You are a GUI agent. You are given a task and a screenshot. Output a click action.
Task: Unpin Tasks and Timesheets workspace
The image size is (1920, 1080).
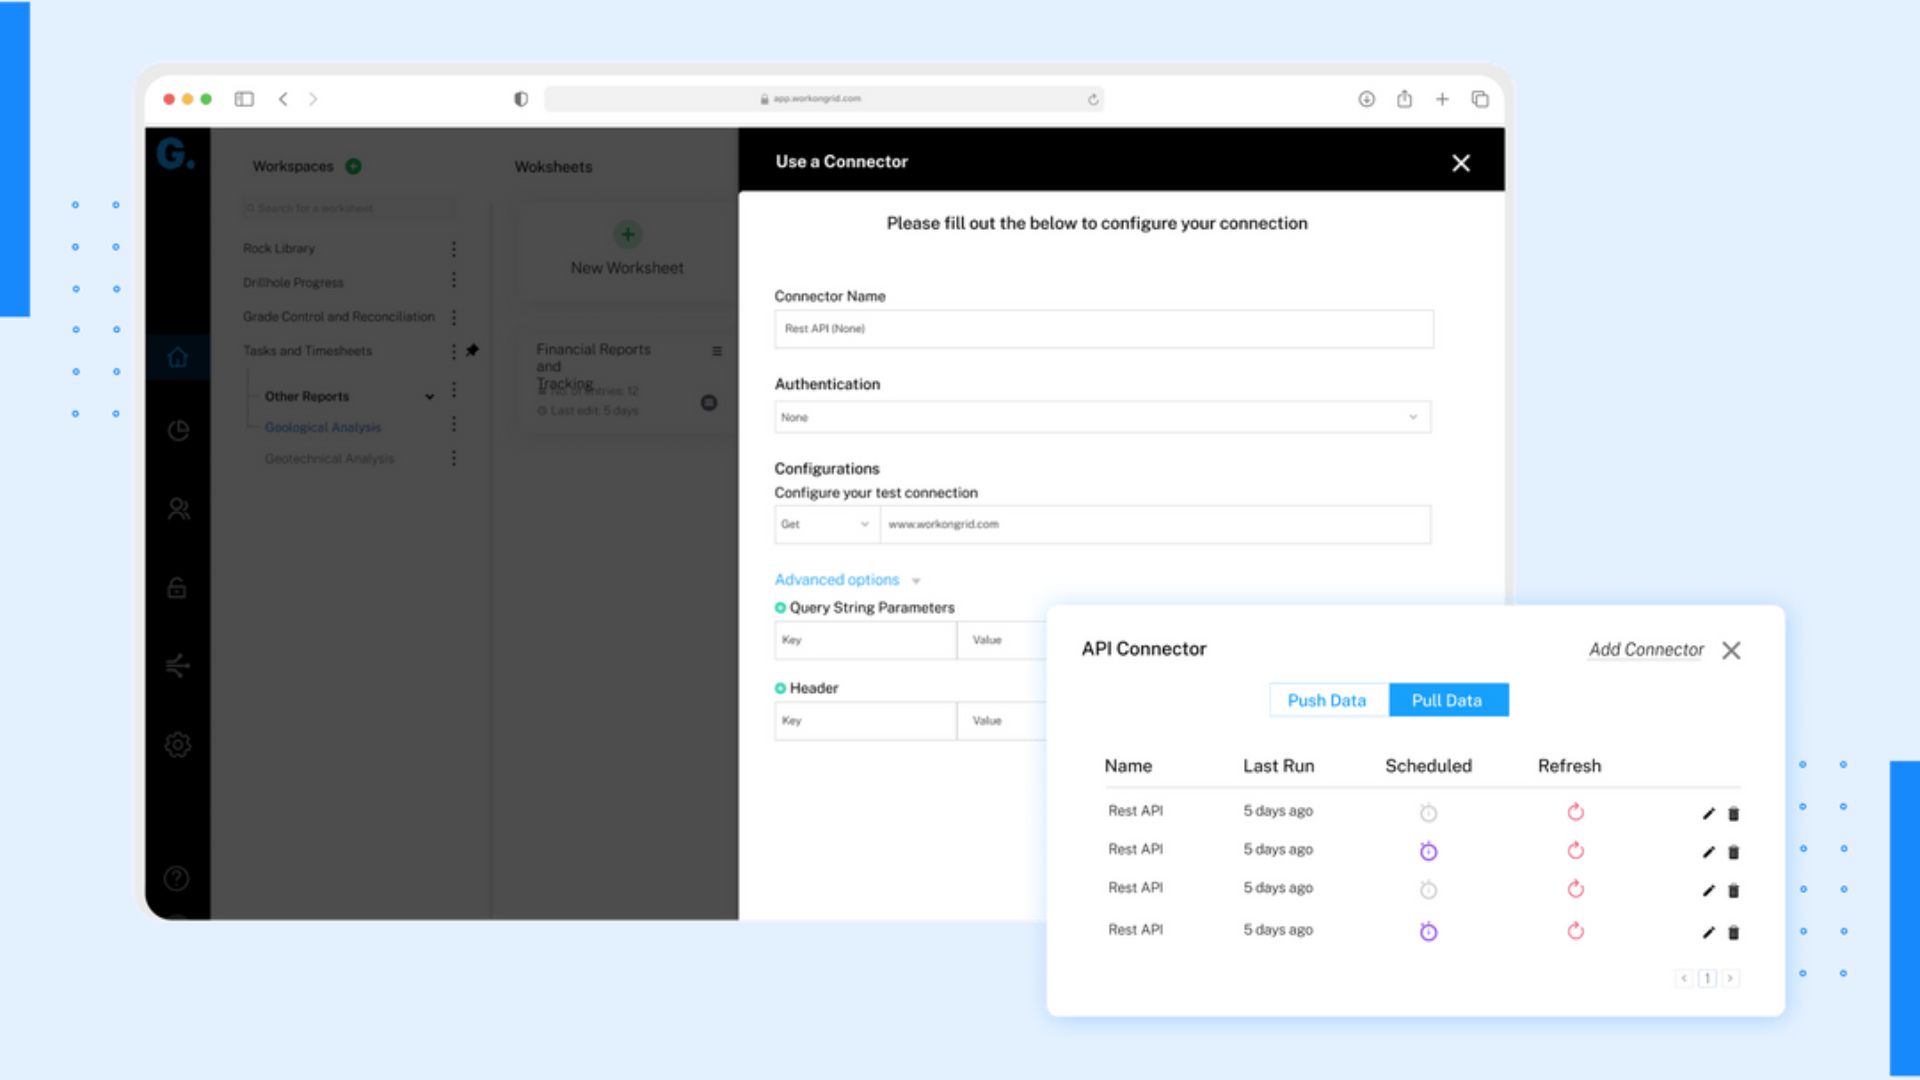point(474,350)
